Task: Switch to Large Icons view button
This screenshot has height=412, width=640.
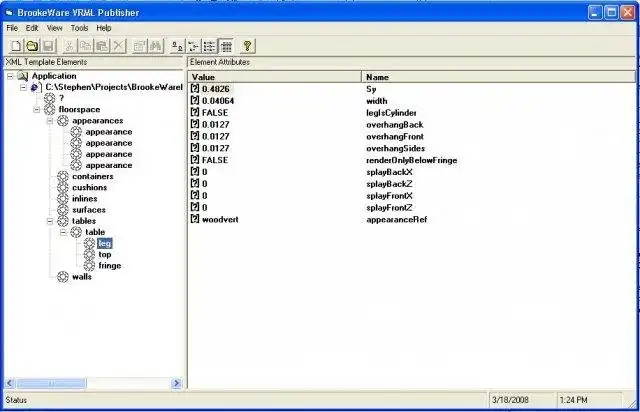Action: (x=177, y=46)
